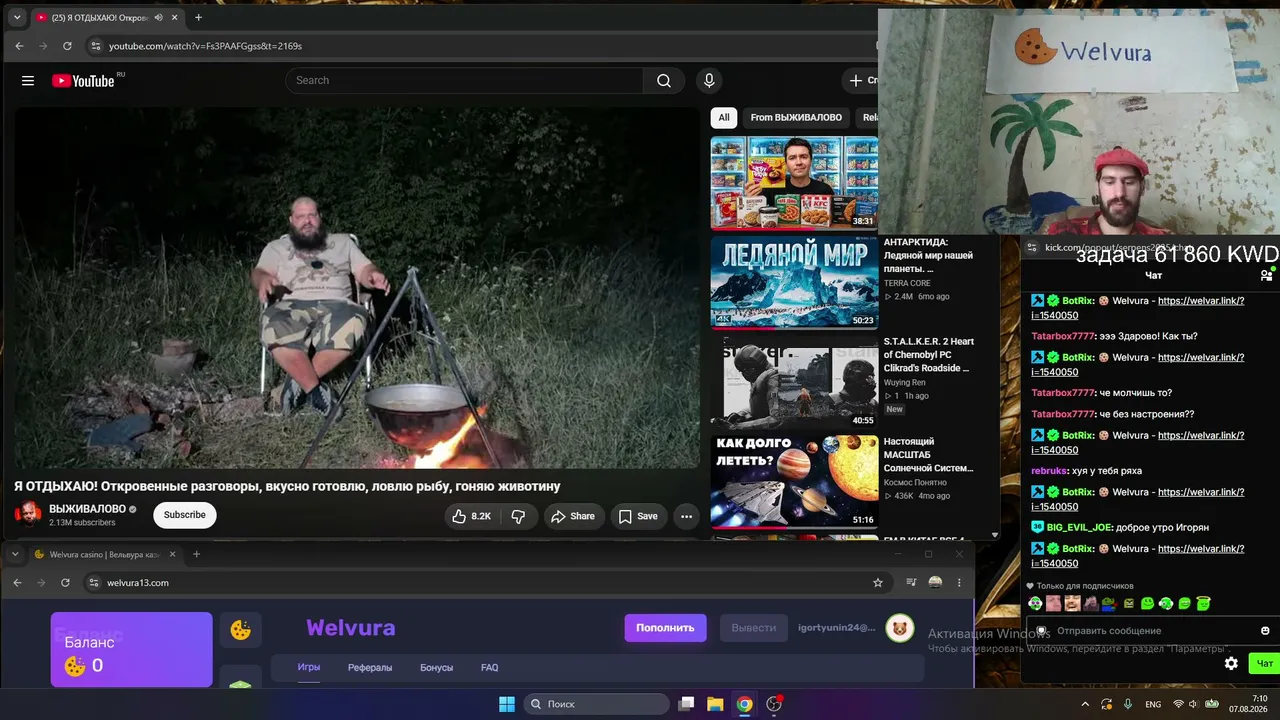1280x720 pixels.
Task: Dislike the video with thumbs-down icon
Action: 518,516
